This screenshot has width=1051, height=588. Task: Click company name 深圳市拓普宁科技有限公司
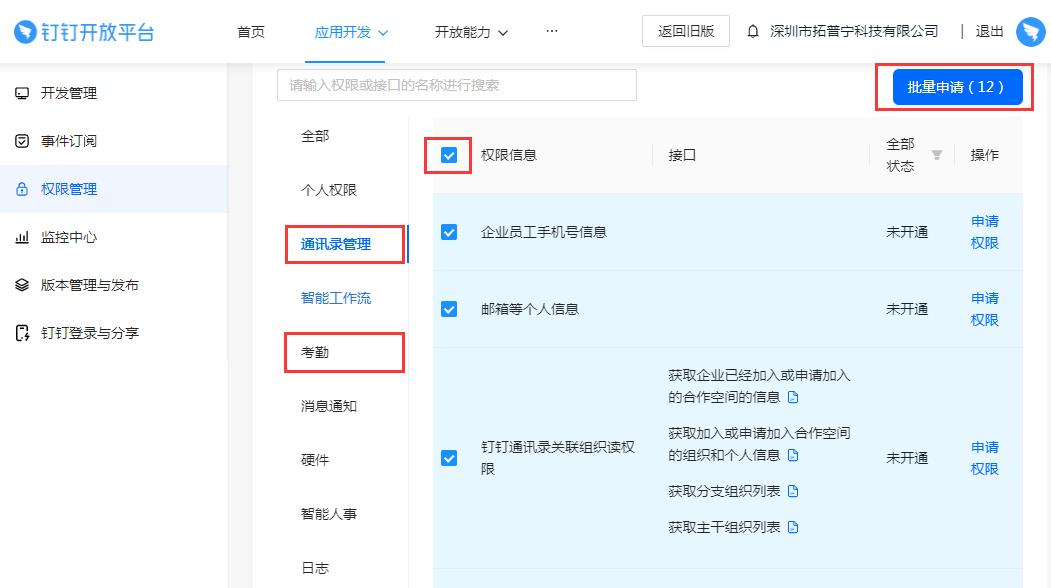(x=854, y=32)
